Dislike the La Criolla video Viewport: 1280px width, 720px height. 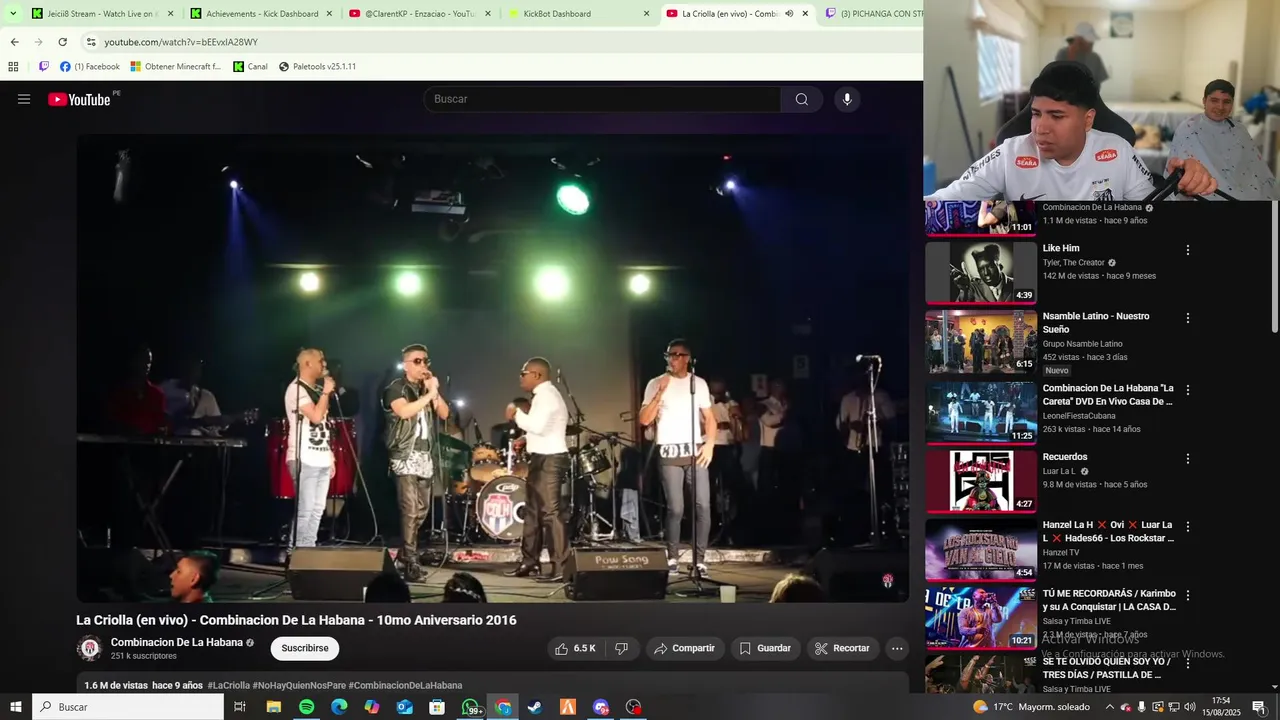(x=622, y=648)
